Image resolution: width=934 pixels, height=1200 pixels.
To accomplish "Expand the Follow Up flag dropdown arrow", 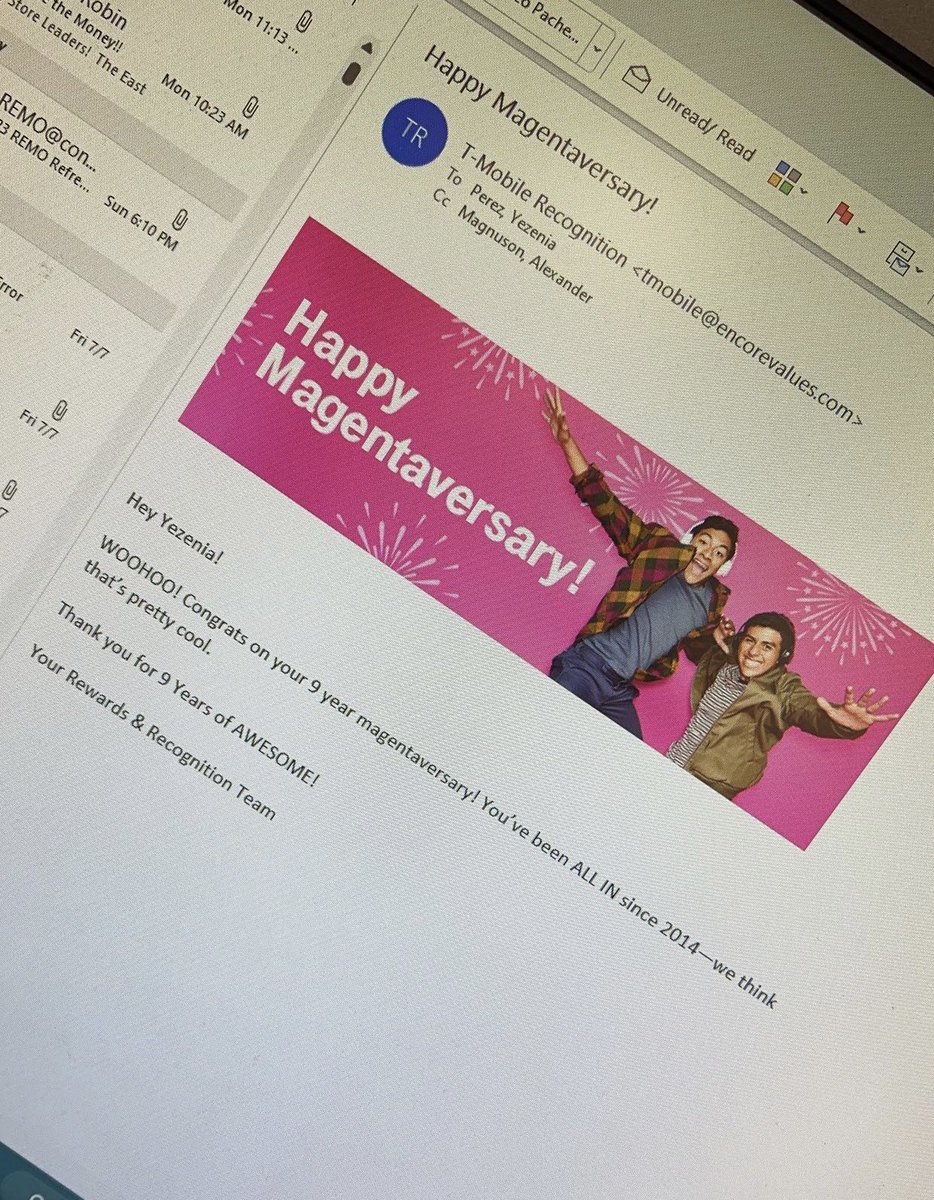I will pyautogui.click(x=860, y=229).
